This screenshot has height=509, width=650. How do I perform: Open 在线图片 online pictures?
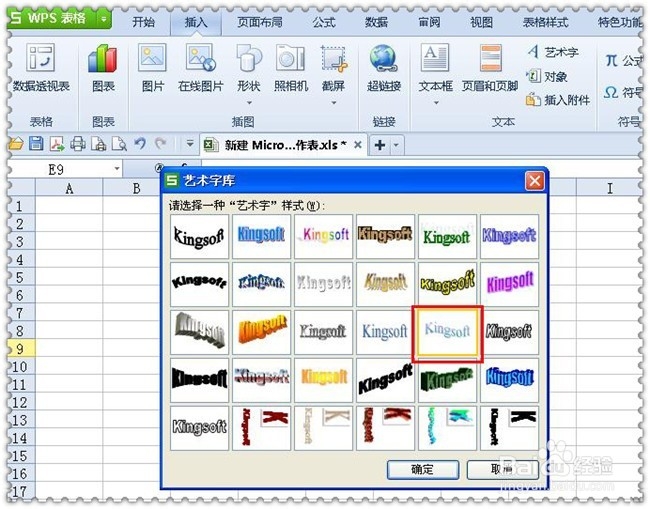[201, 58]
